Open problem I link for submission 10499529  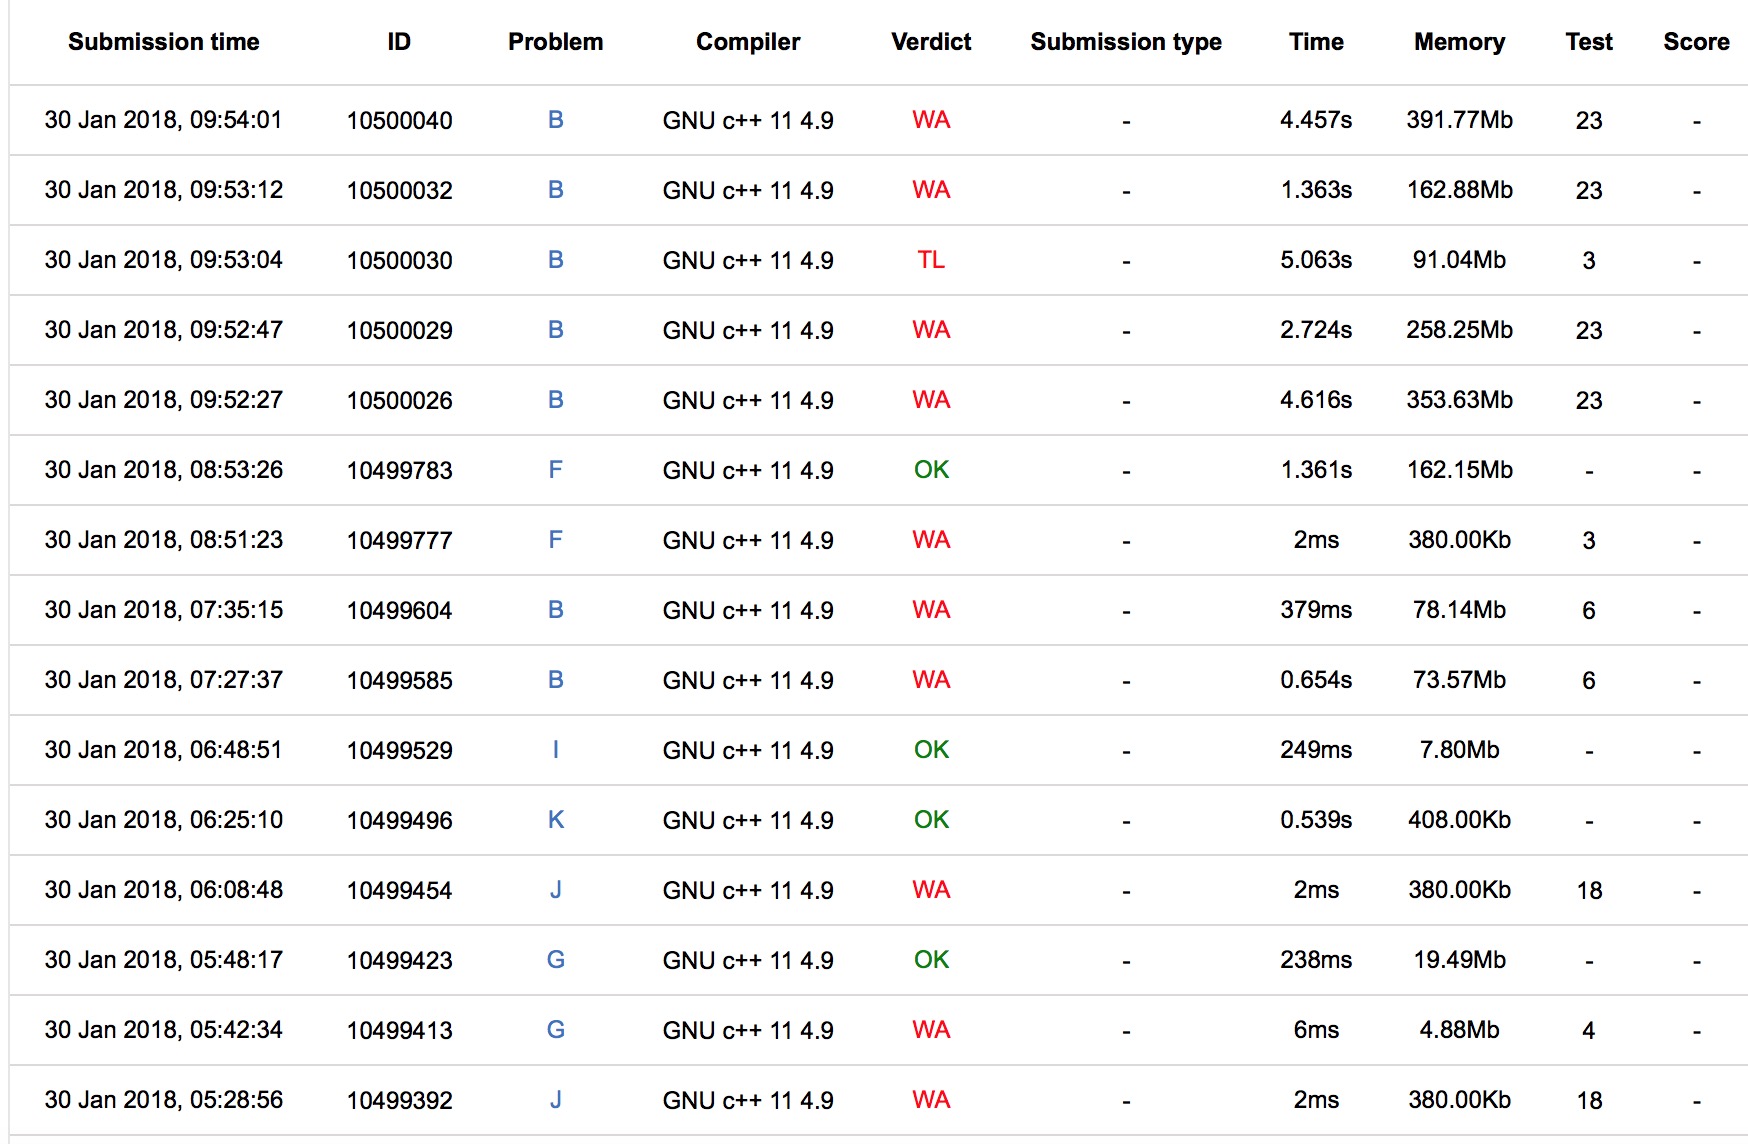point(555,750)
